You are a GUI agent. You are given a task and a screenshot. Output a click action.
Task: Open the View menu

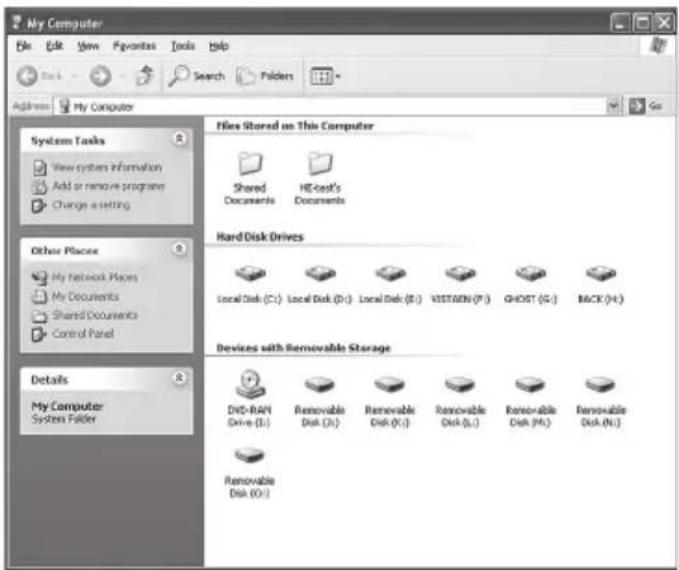[x=88, y=46]
